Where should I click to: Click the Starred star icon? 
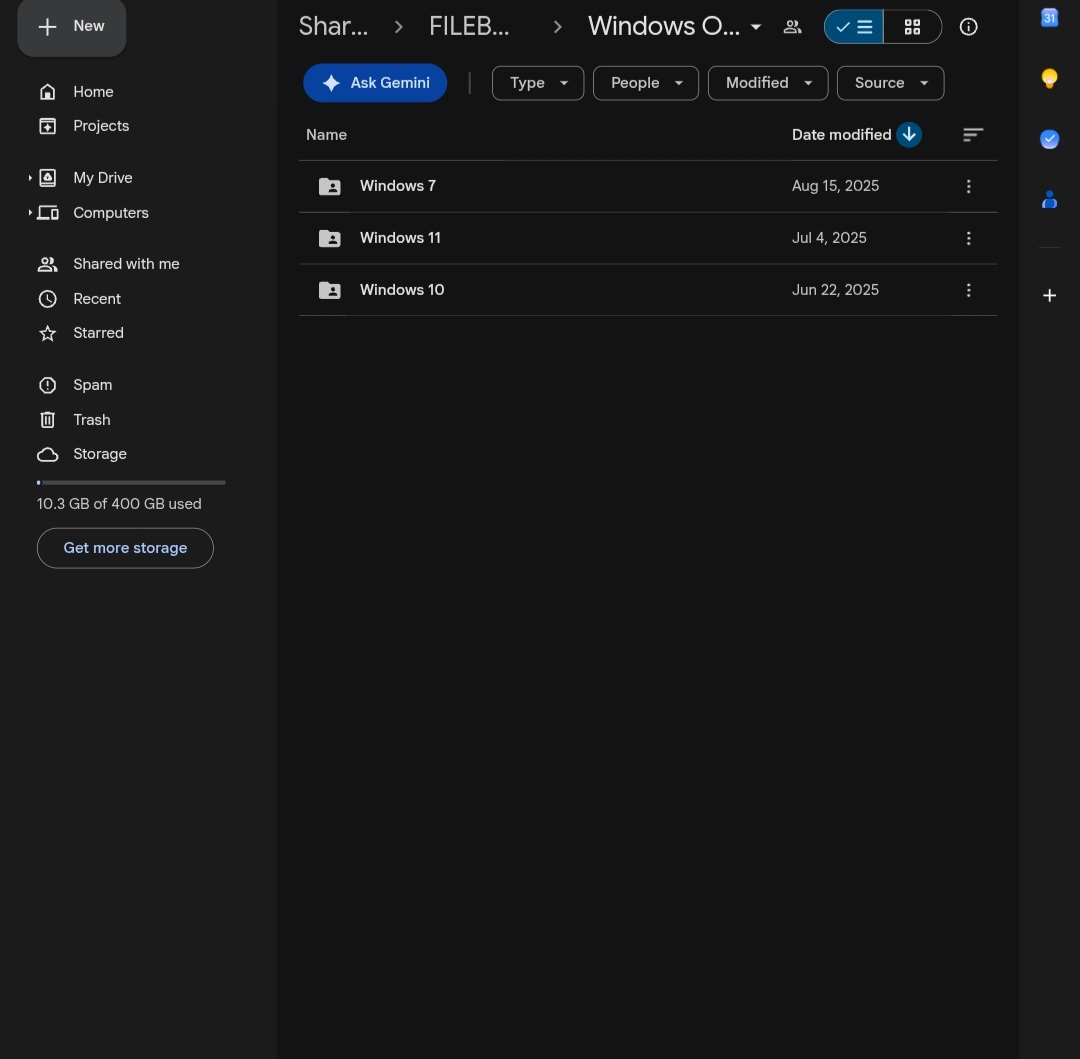(48, 333)
